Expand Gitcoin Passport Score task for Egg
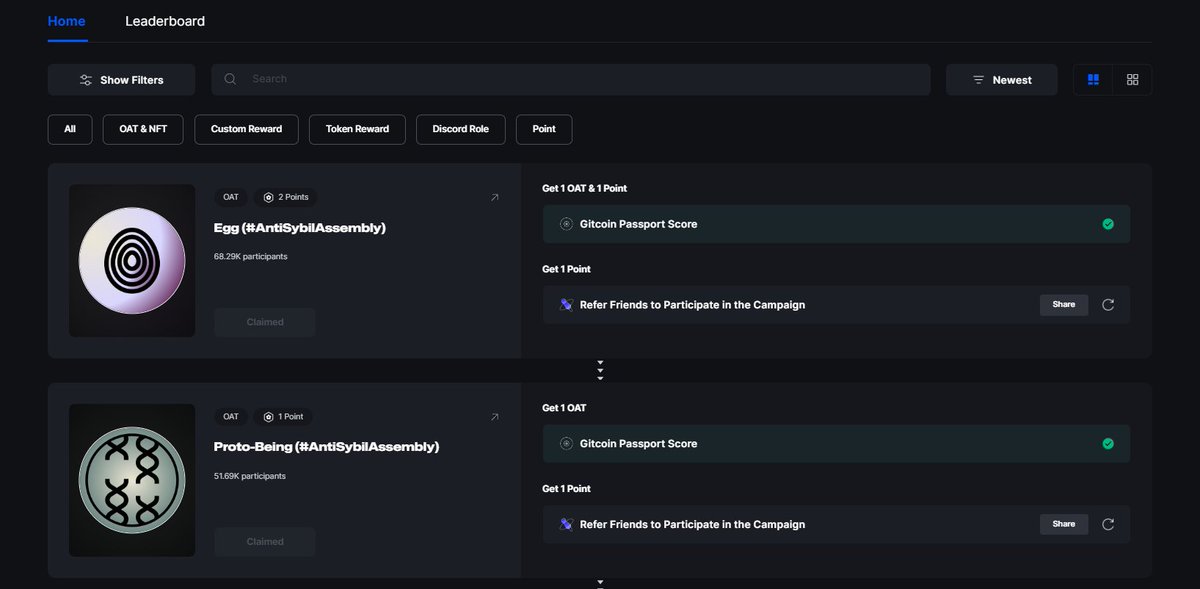This screenshot has width=1200, height=589. (836, 224)
